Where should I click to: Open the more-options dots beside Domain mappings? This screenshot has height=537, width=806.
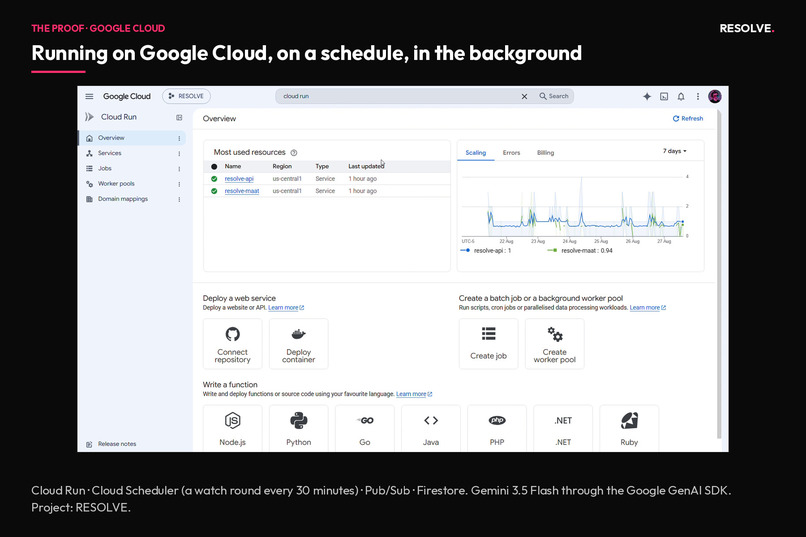[x=179, y=199]
